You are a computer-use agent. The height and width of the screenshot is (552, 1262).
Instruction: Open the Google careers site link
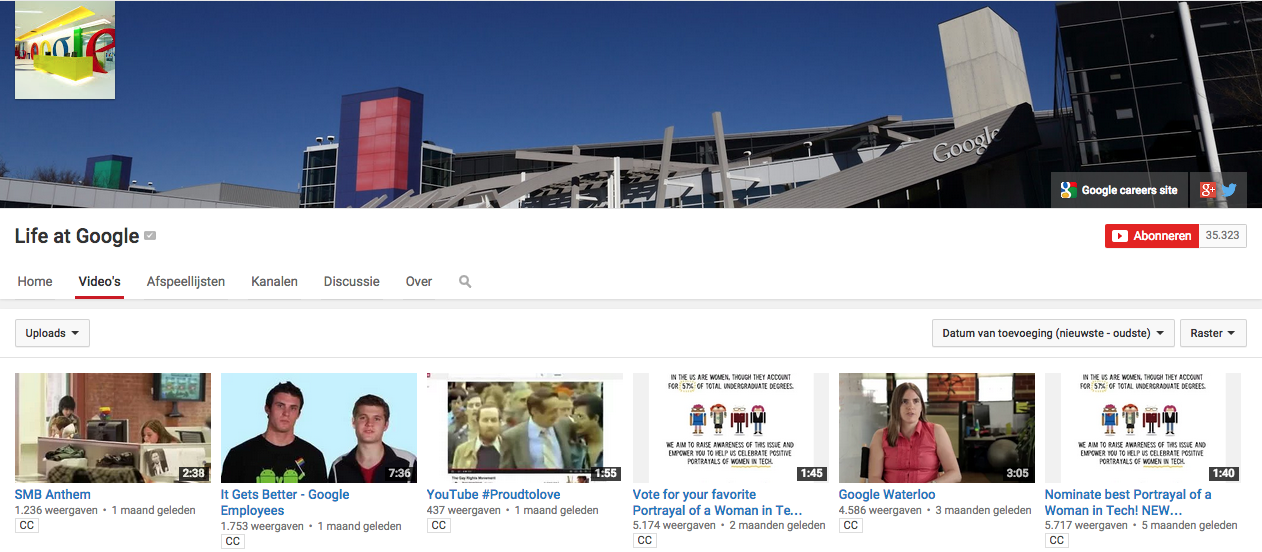(x=1119, y=190)
